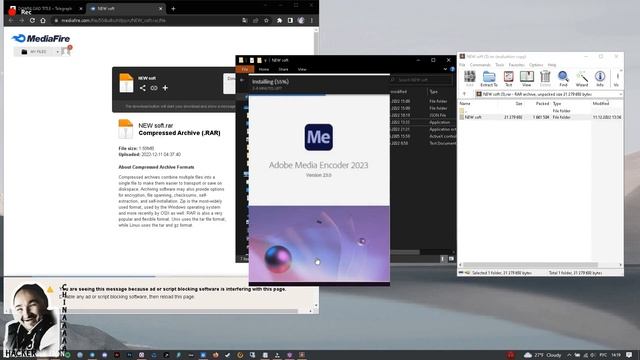The height and width of the screenshot is (360, 640).
Task: Expand the File Explorer ribbon chevron
Action: point(445,69)
